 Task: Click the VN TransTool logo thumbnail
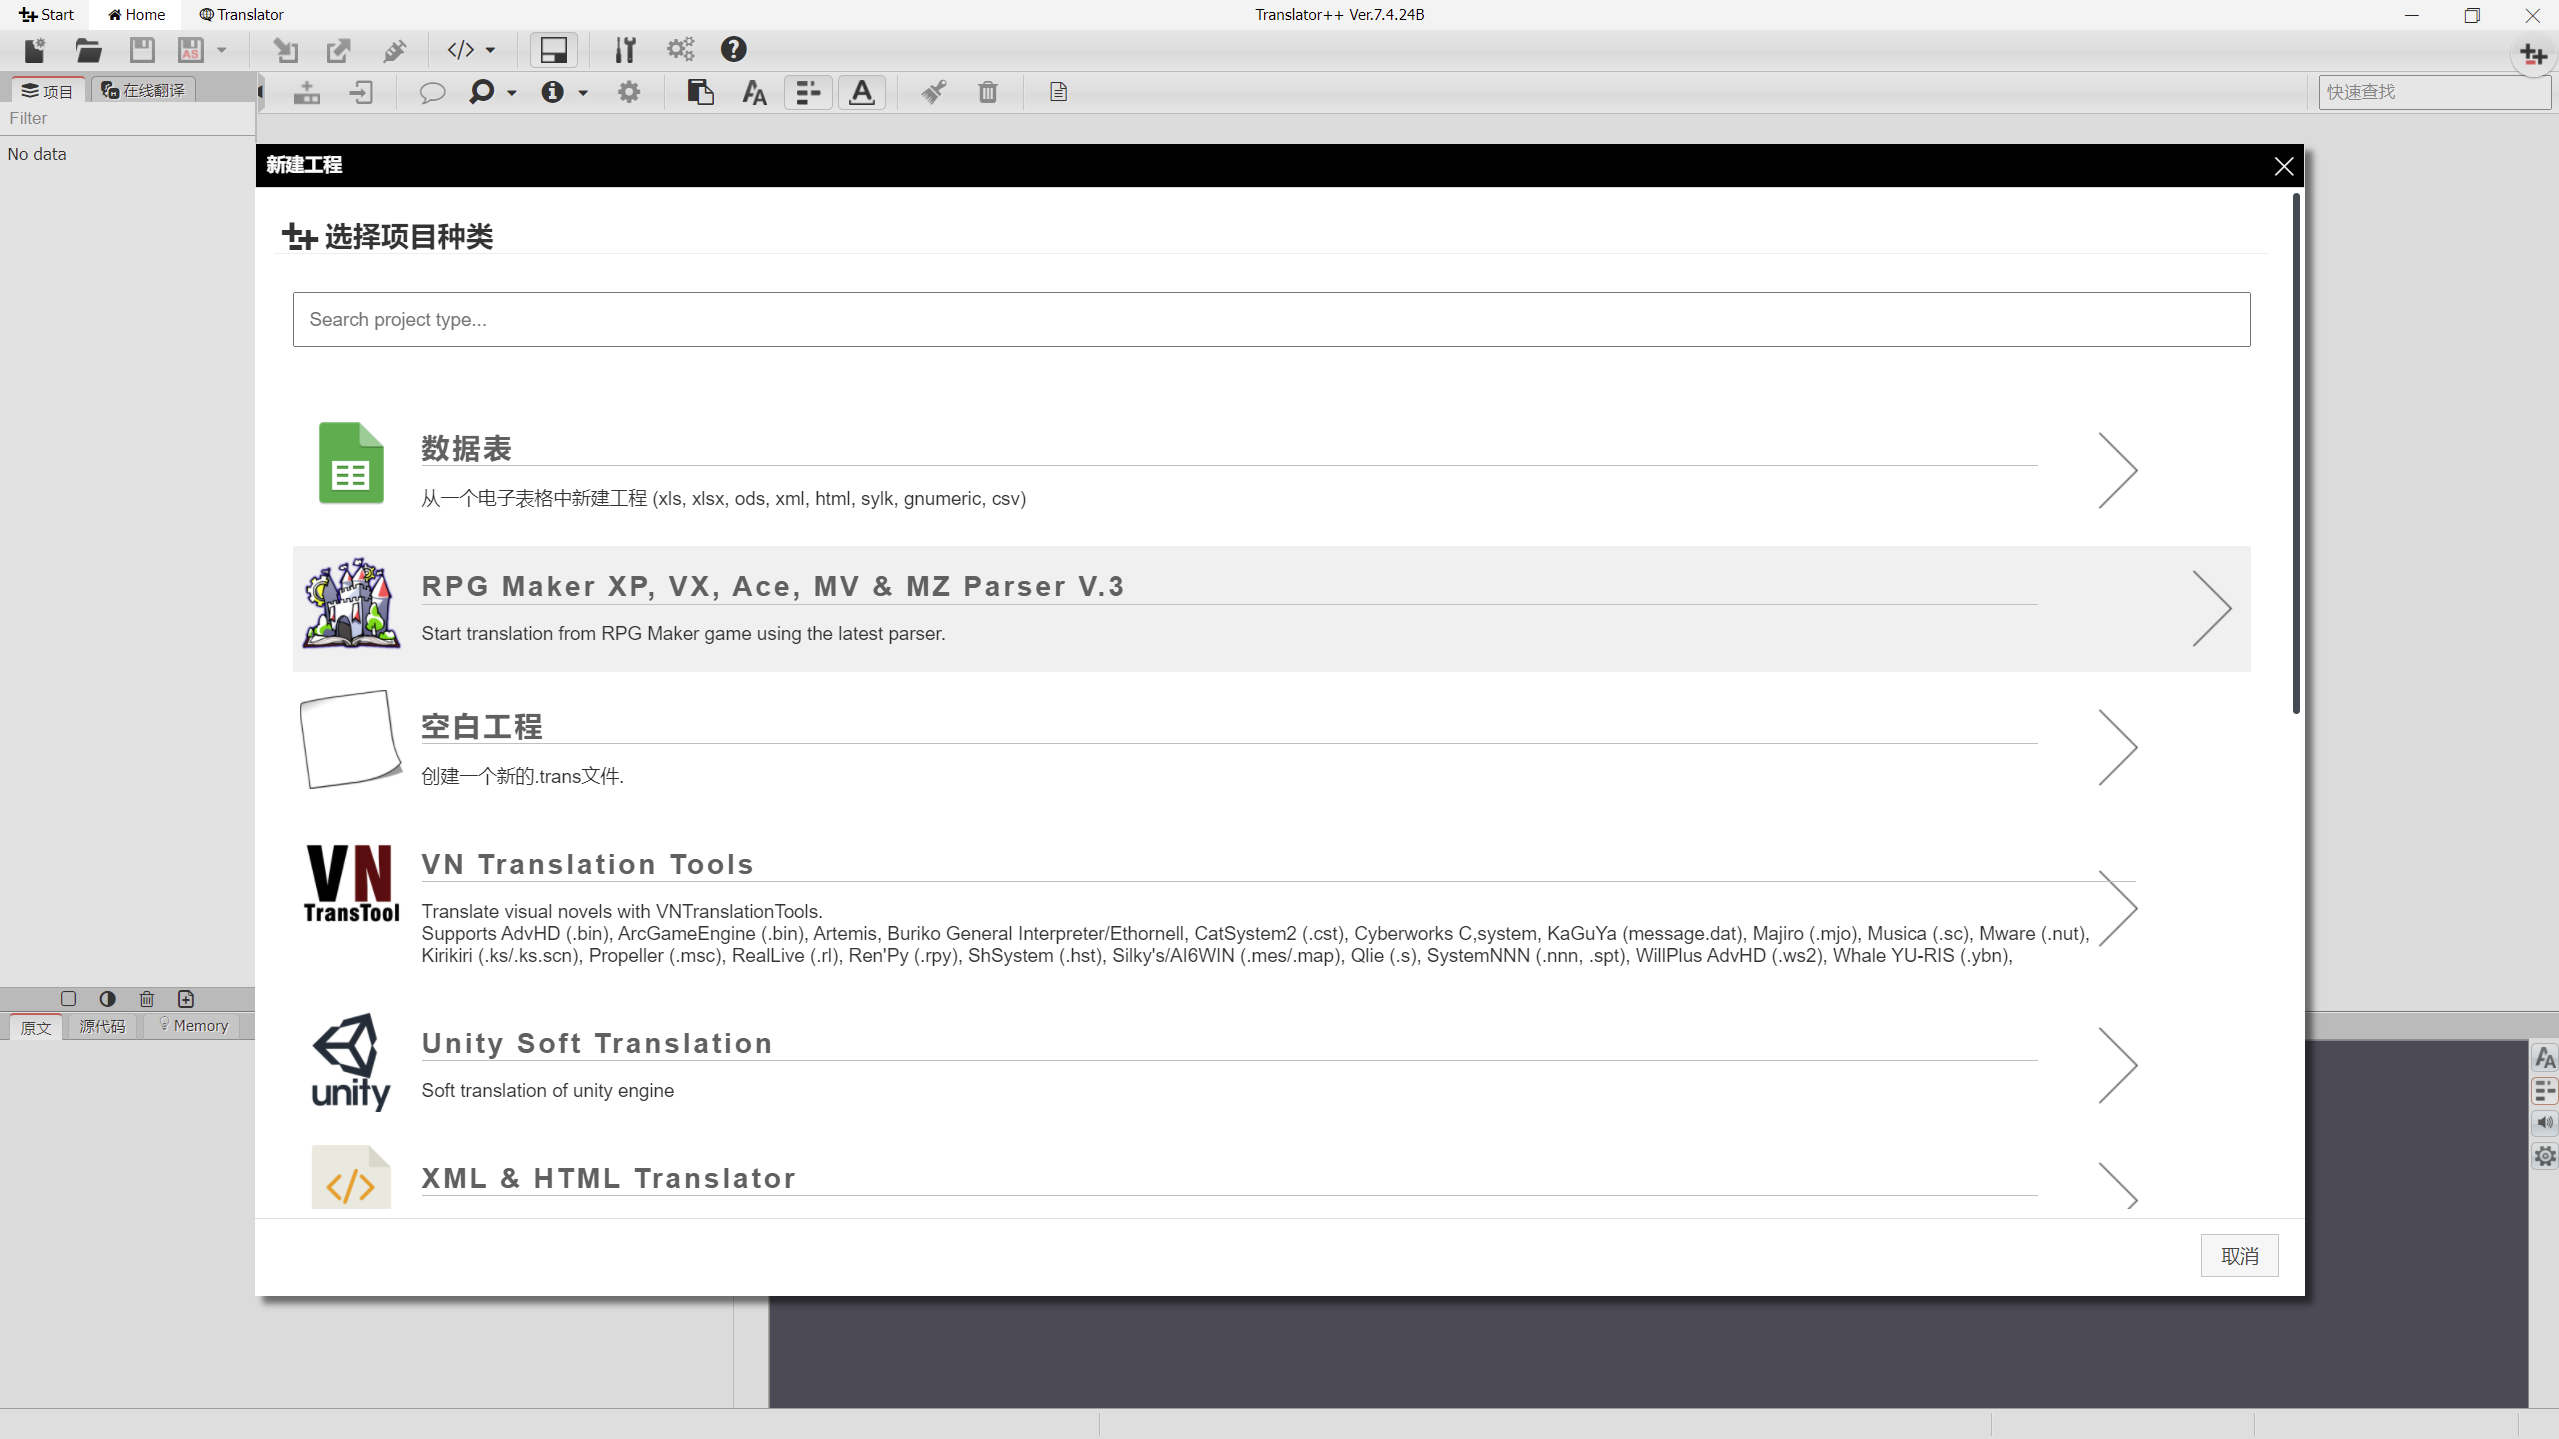point(351,884)
